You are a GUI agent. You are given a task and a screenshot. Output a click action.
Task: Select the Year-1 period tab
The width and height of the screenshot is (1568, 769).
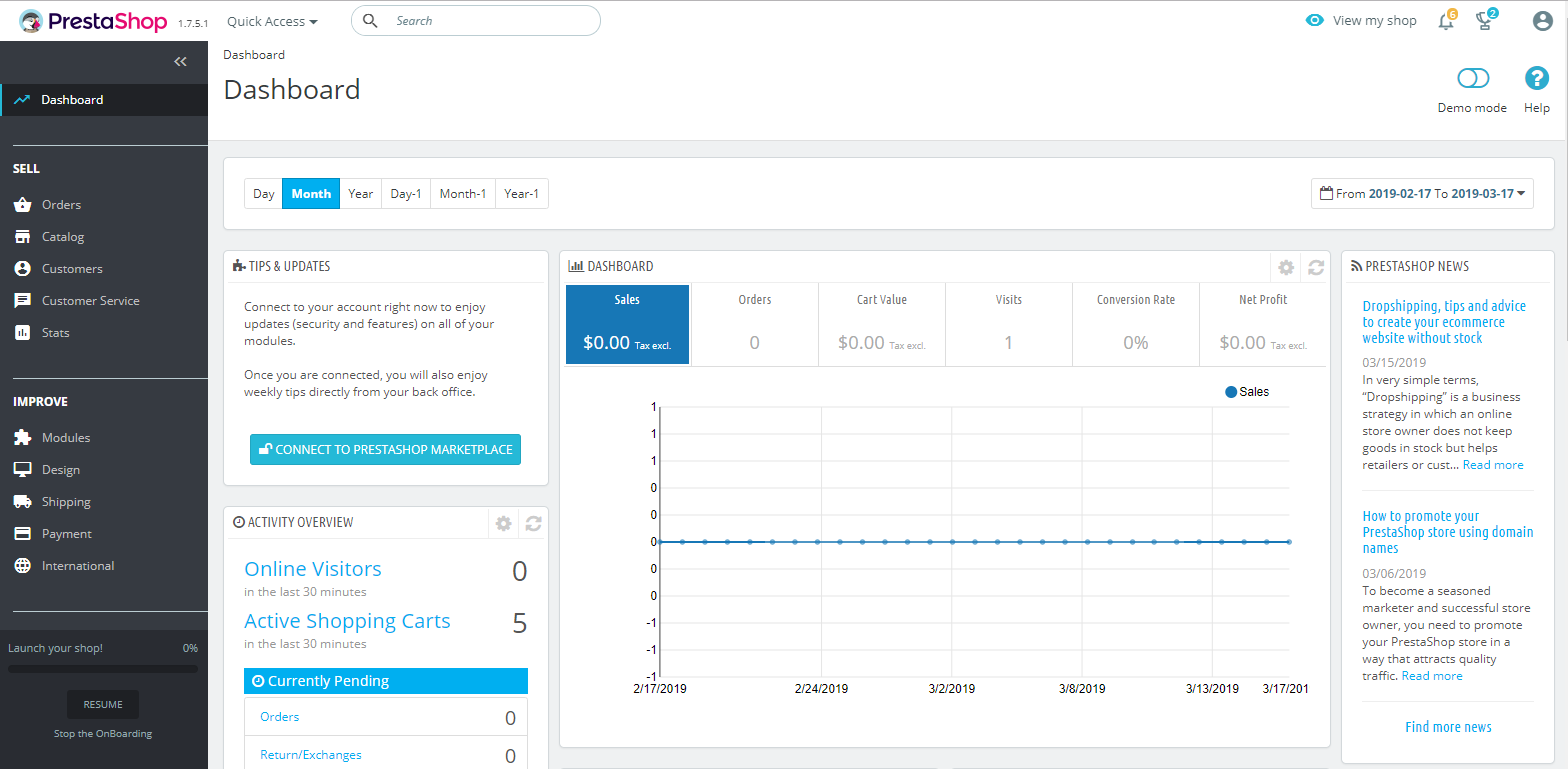pos(522,193)
